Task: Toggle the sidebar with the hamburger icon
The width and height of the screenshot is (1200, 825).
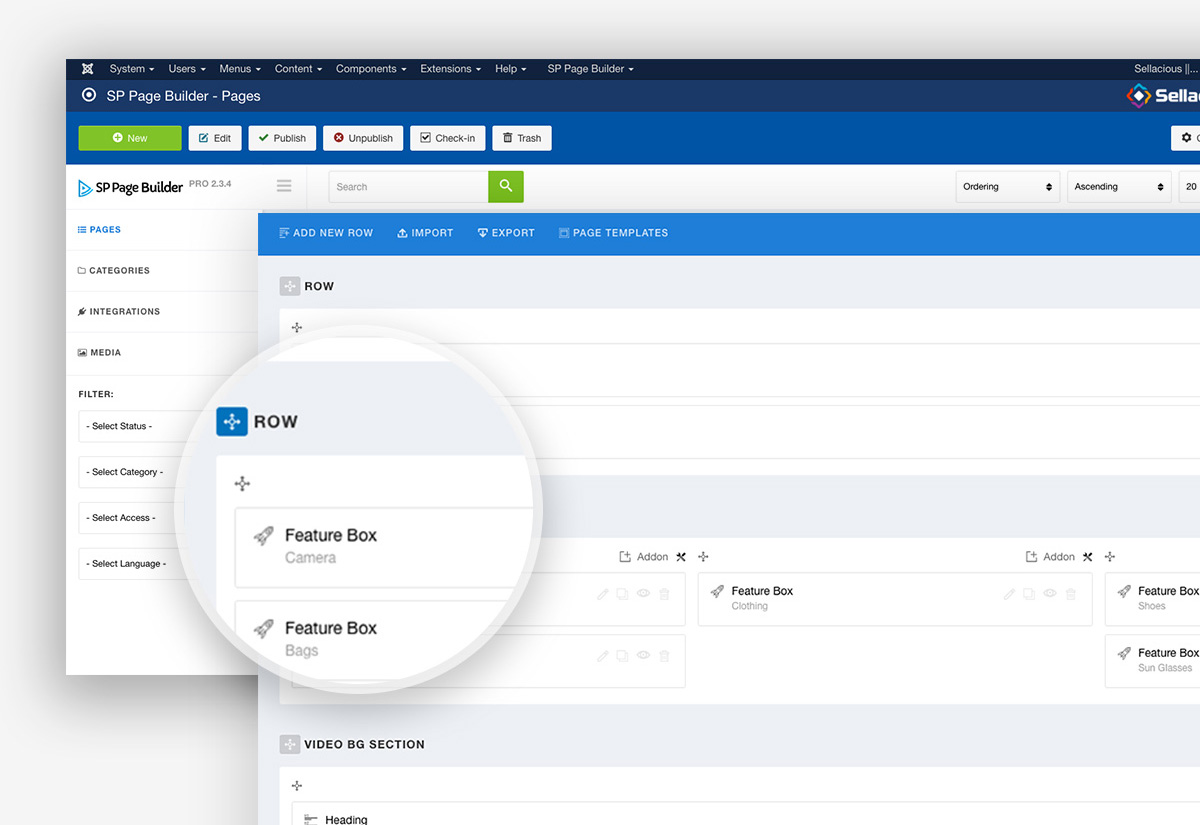Action: coord(284,186)
